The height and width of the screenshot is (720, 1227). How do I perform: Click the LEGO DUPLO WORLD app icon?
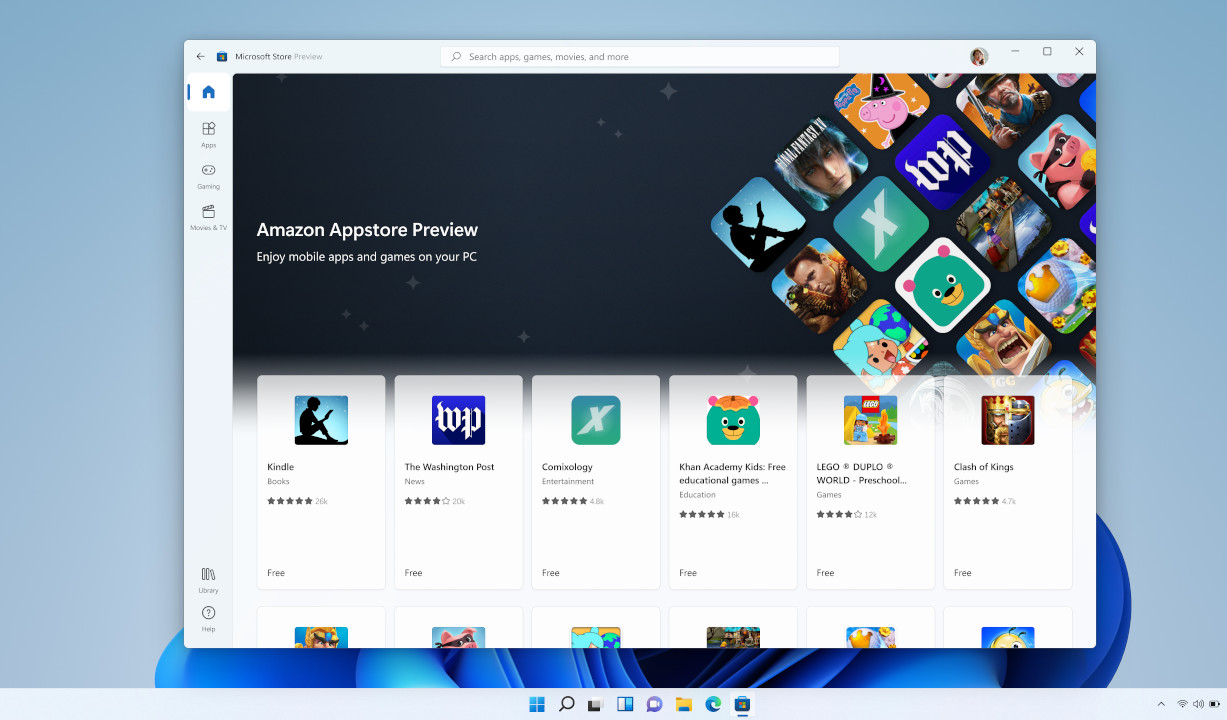(870, 420)
